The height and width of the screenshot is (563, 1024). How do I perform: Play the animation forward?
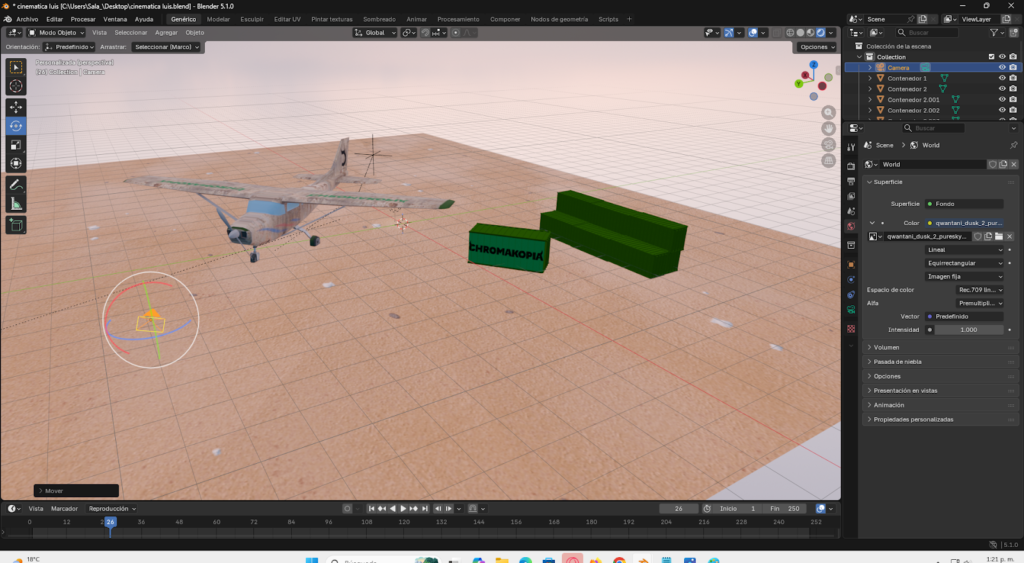point(403,509)
